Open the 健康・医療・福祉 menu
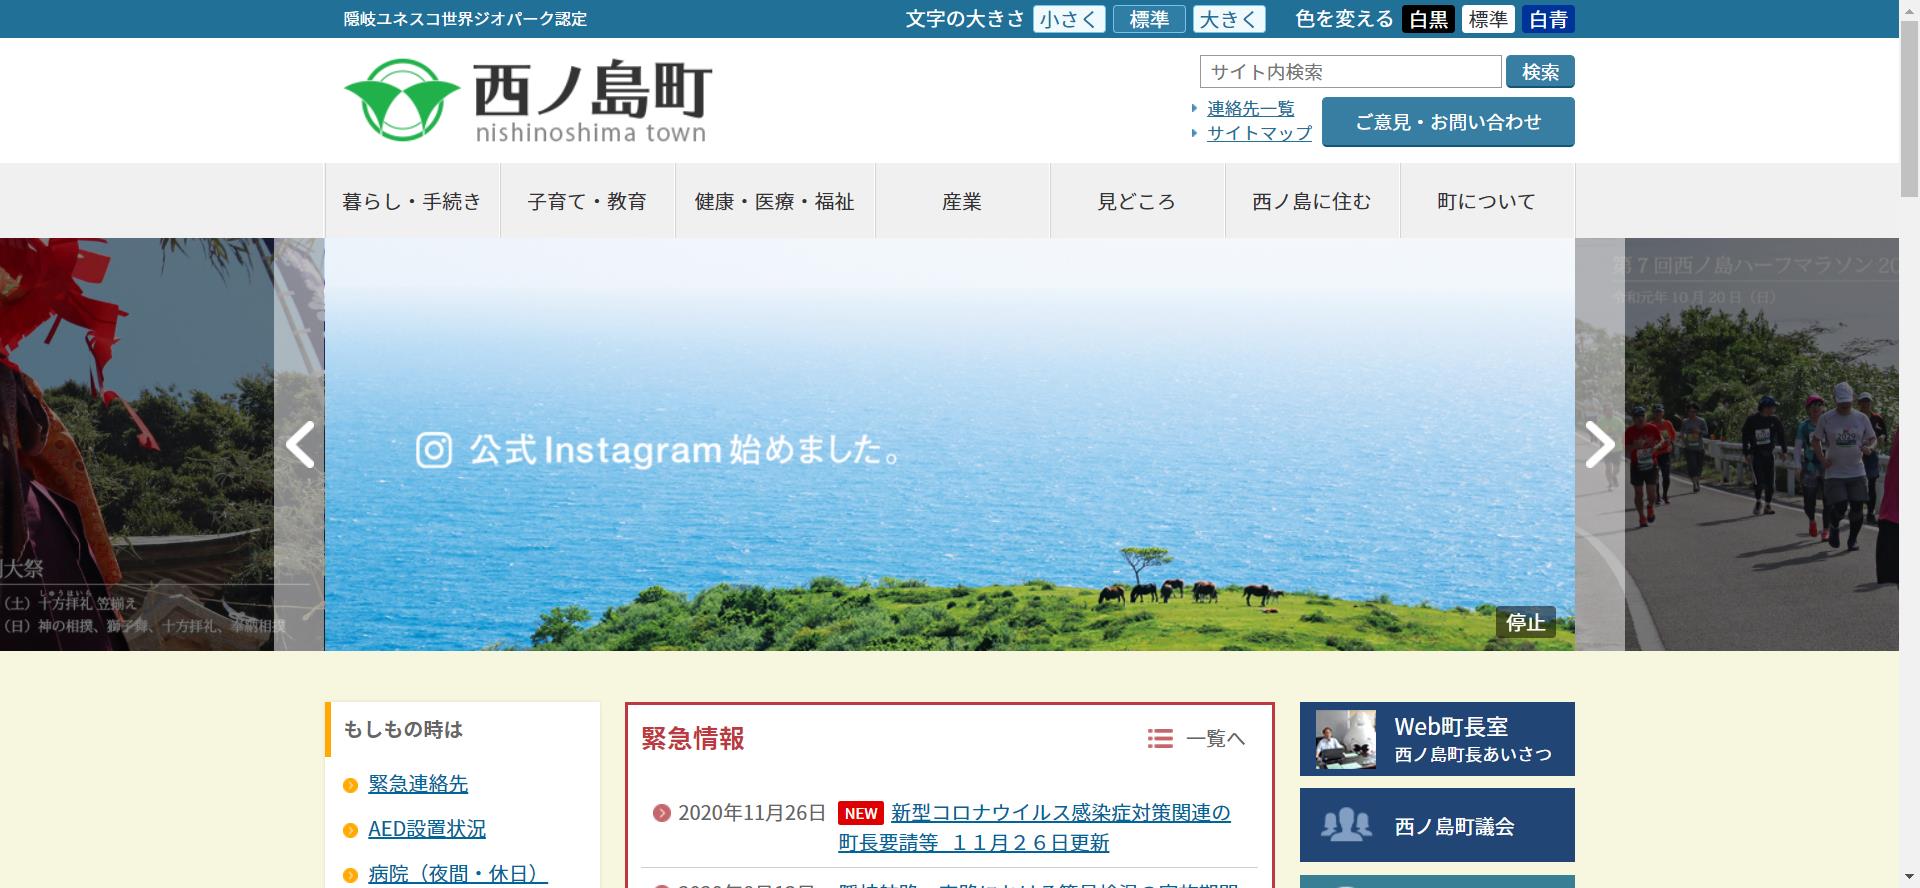1920x888 pixels. point(775,201)
